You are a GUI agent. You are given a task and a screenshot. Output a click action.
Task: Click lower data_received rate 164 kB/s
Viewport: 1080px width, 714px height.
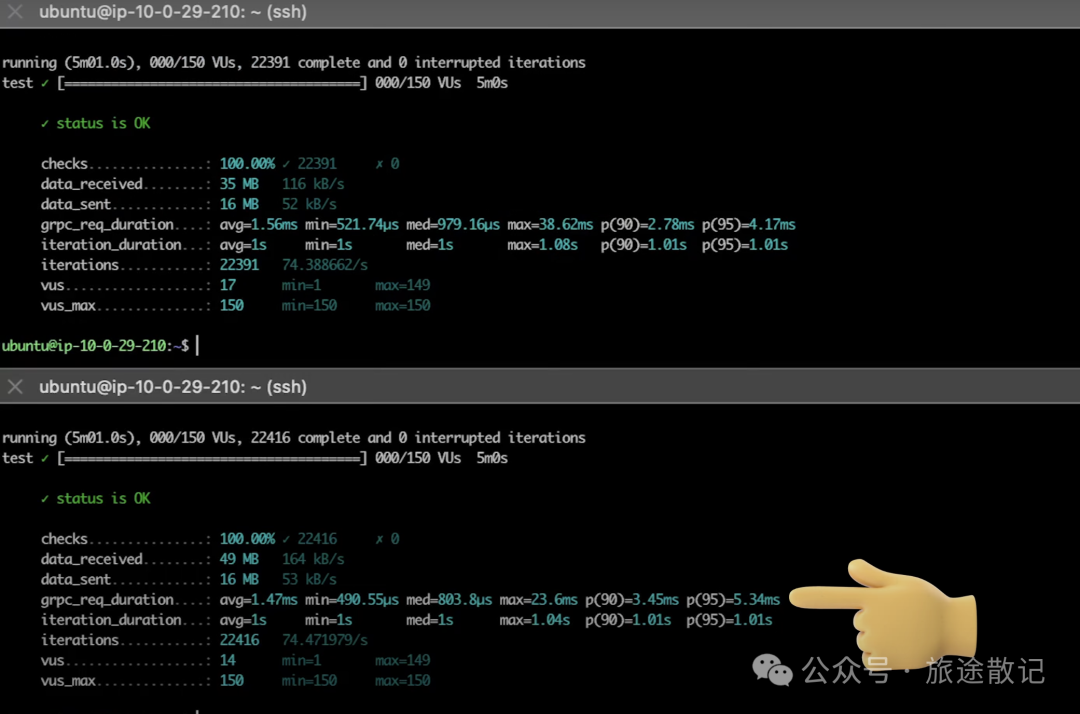[x=313, y=559]
